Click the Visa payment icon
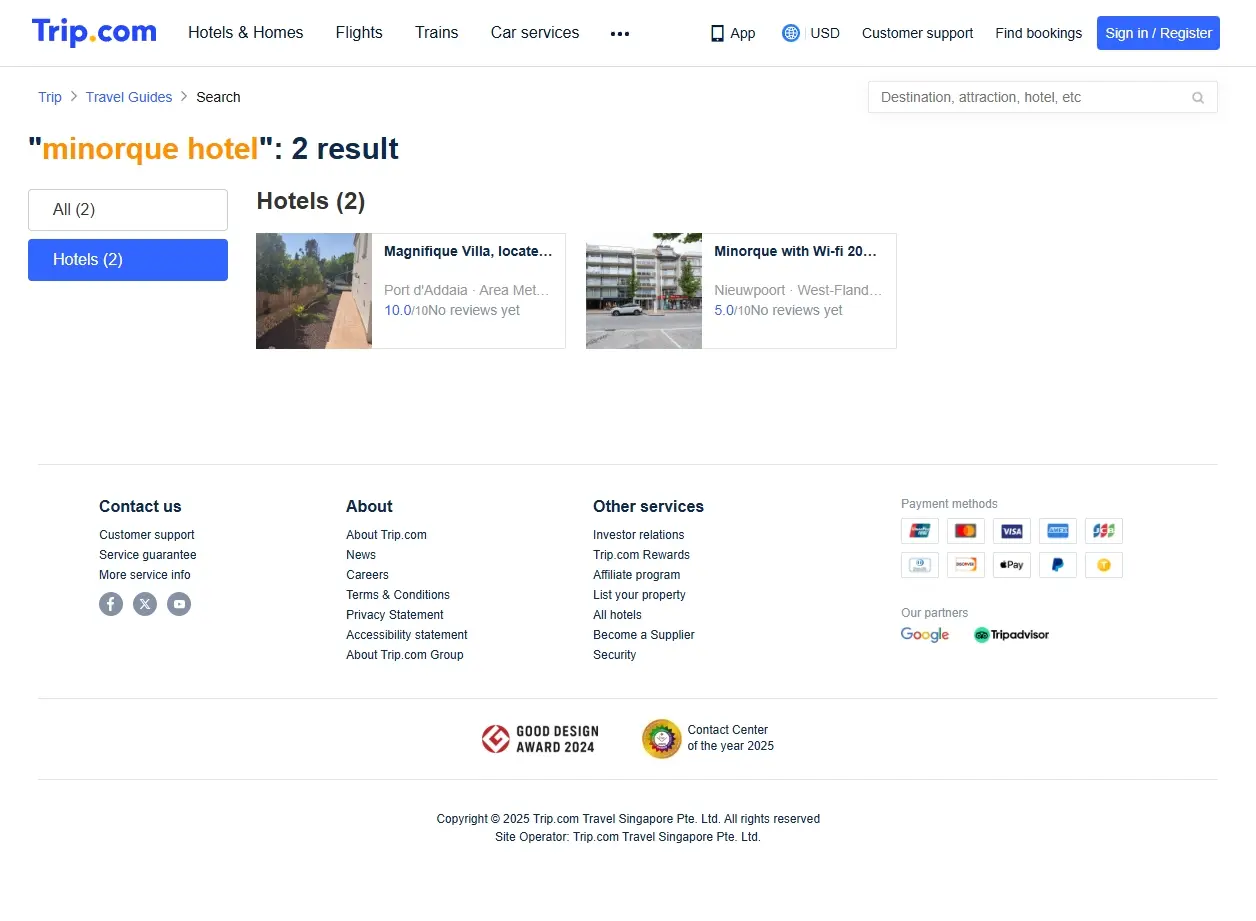 tap(1012, 531)
